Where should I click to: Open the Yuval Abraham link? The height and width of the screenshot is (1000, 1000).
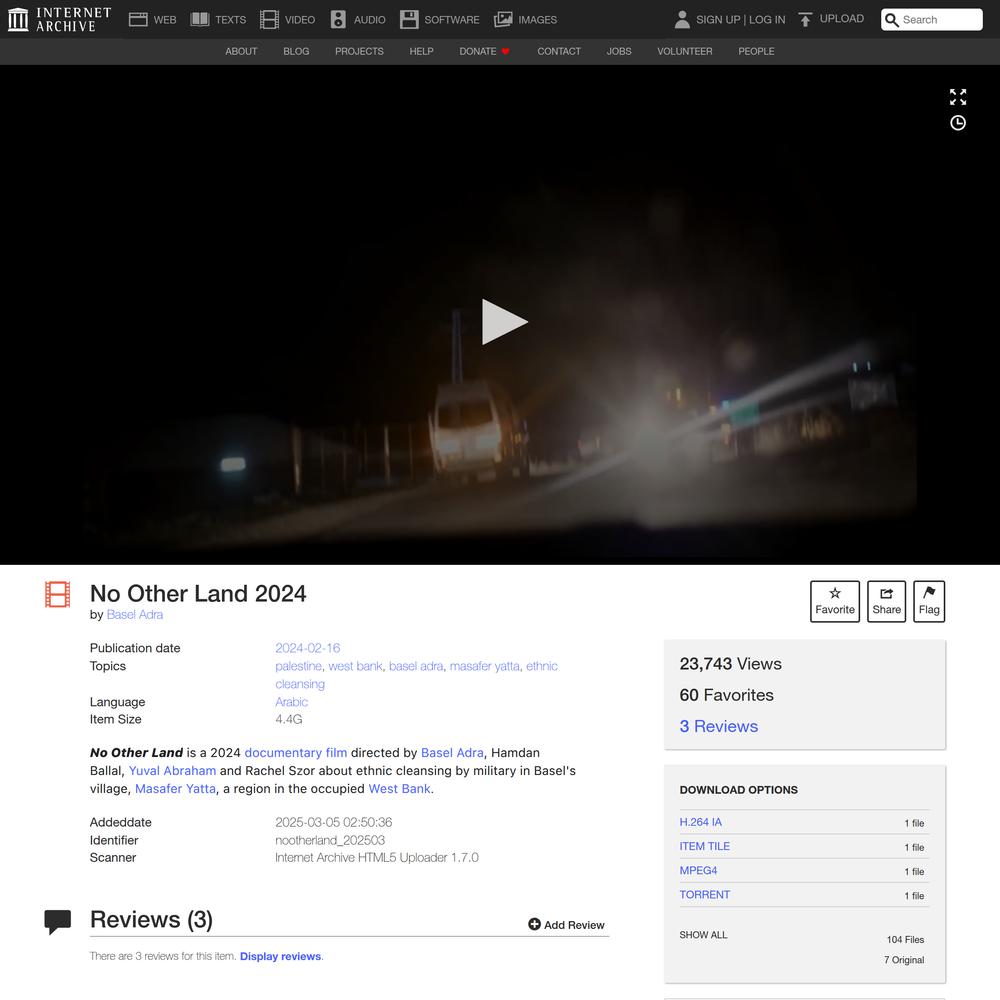pyautogui.click(x=172, y=770)
